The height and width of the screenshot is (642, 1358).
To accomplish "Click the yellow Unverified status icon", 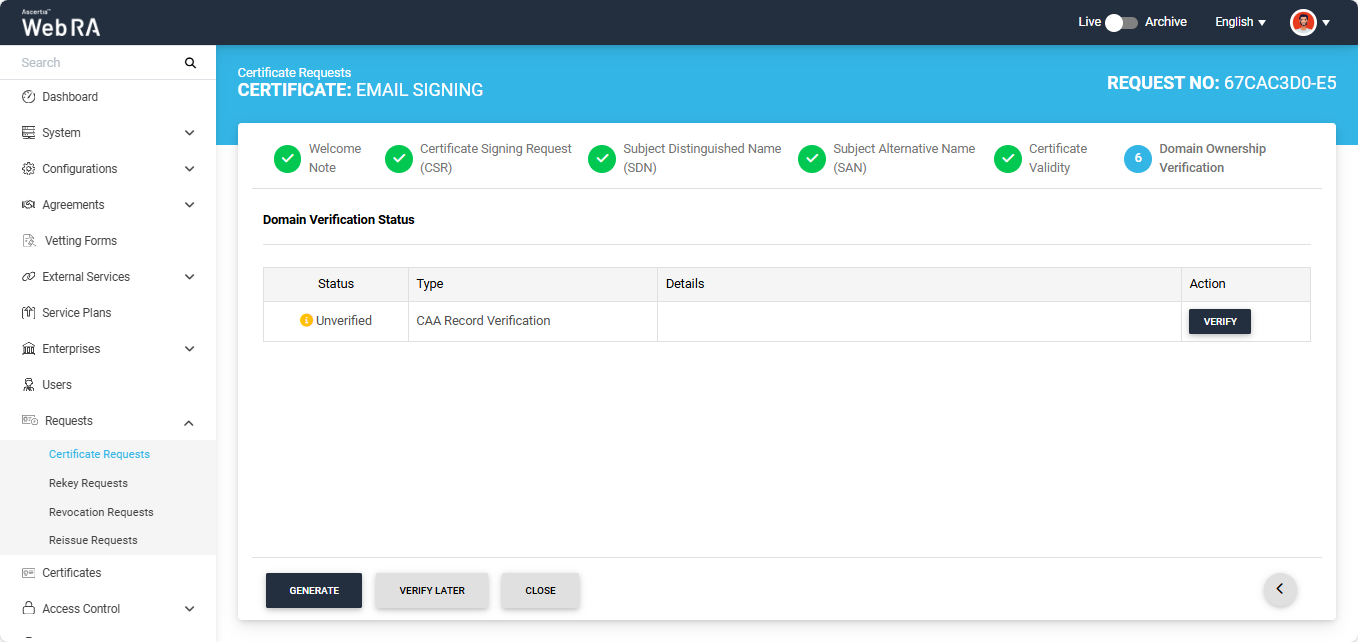I will (306, 321).
